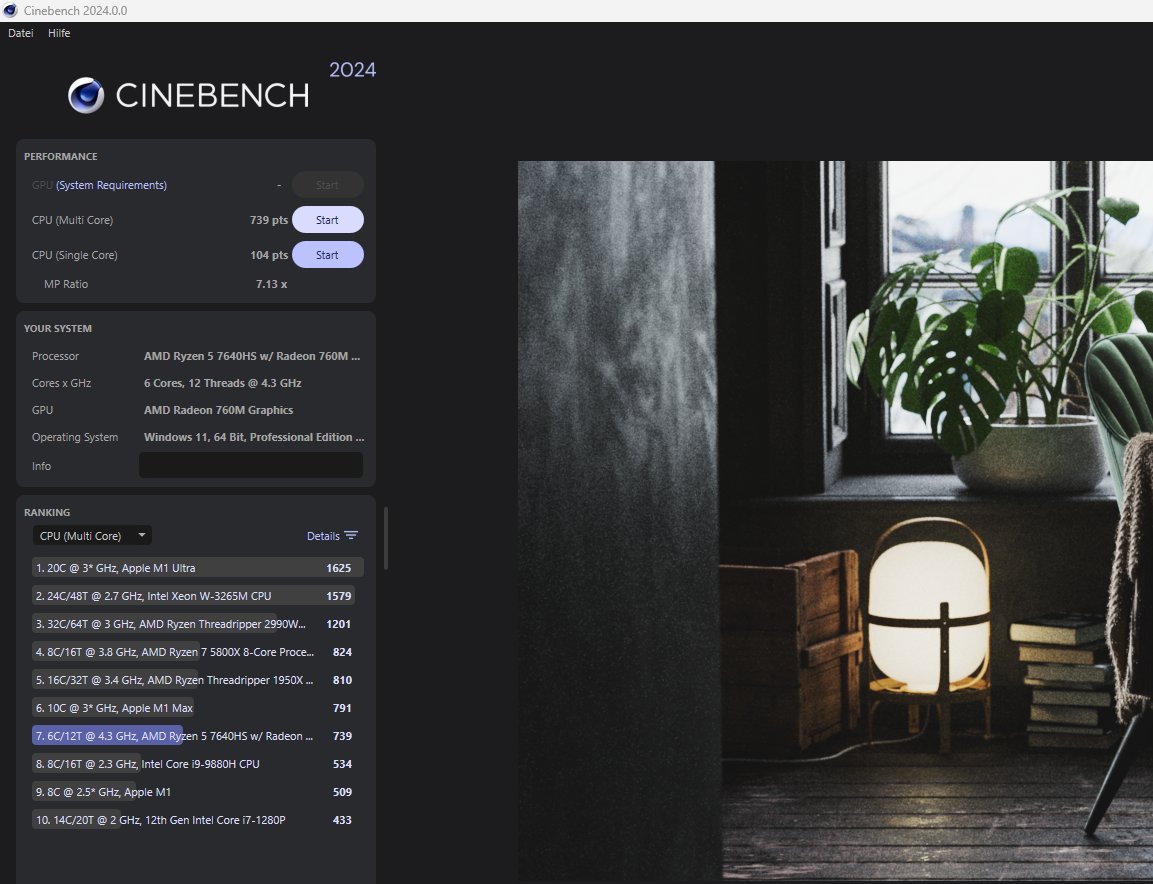Click the 2024 version label

coord(352,69)
